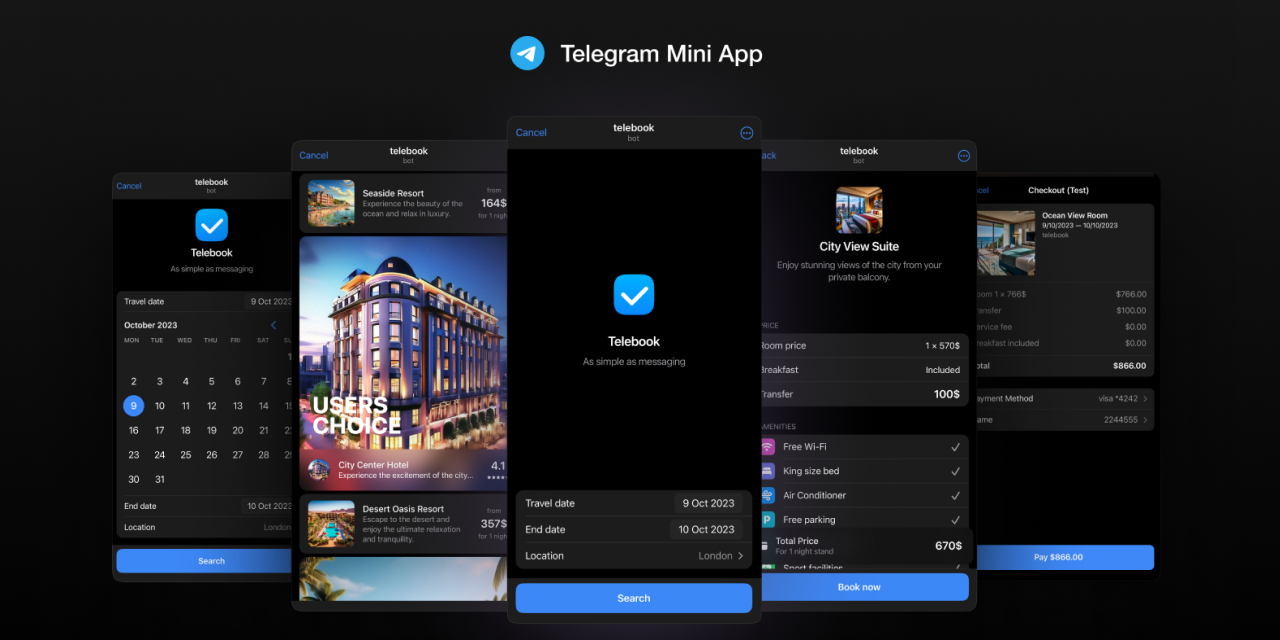Click the Free parking amenity icon
This screenshot has height=640, width=1280.
[767, 519]
